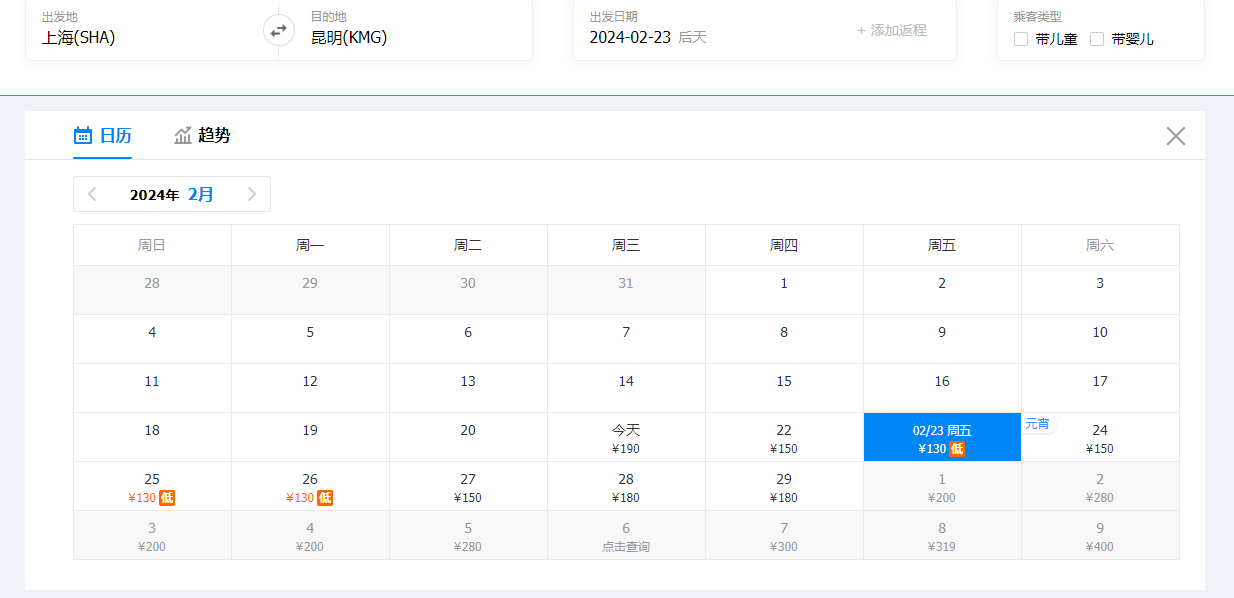Swap departure and destination cities
The width and height of the screenshot is (1234, 598).
pos(279,30)
